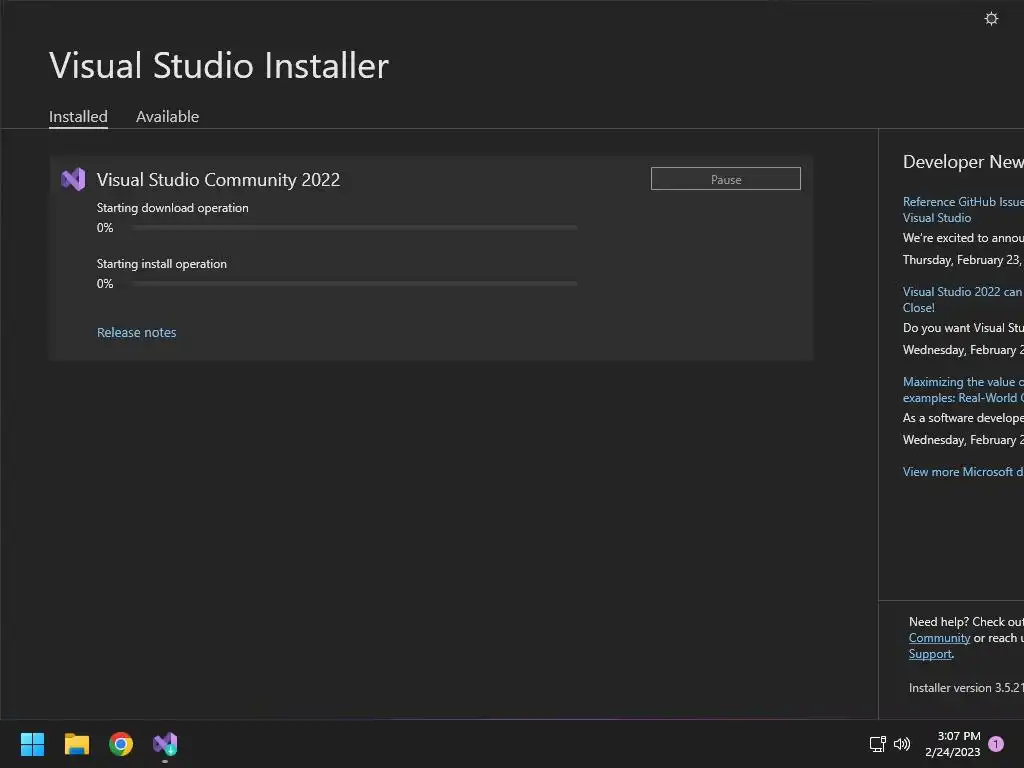Click the install operation progress bar
This screenshot has height=768, width=1024.
click(355, 283)
